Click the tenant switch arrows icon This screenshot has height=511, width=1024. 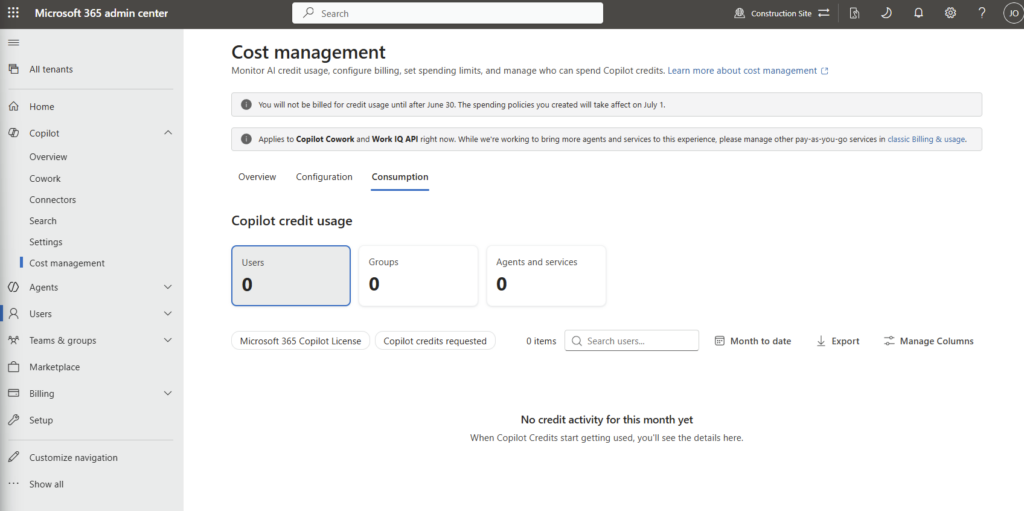click(x=824, y=13)
